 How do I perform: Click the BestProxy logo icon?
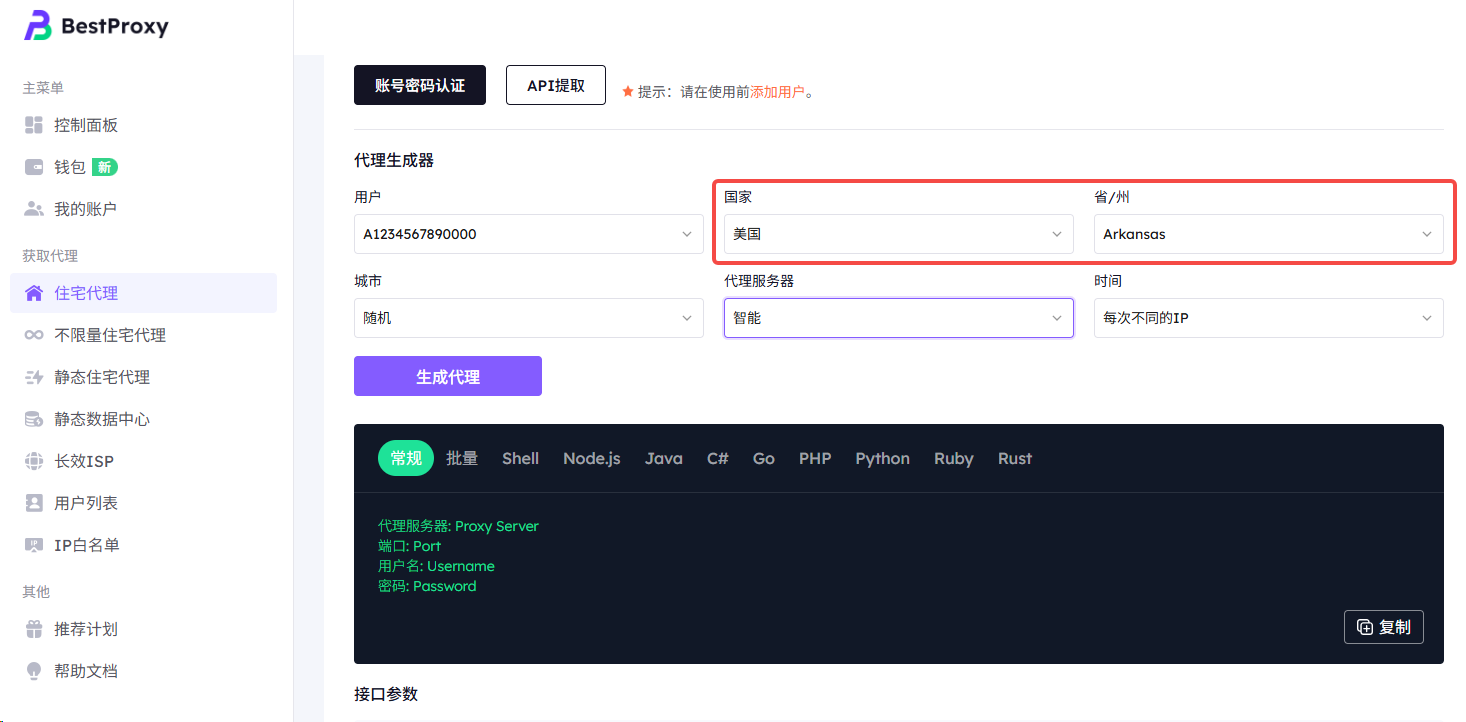click(x=38, y=27)
